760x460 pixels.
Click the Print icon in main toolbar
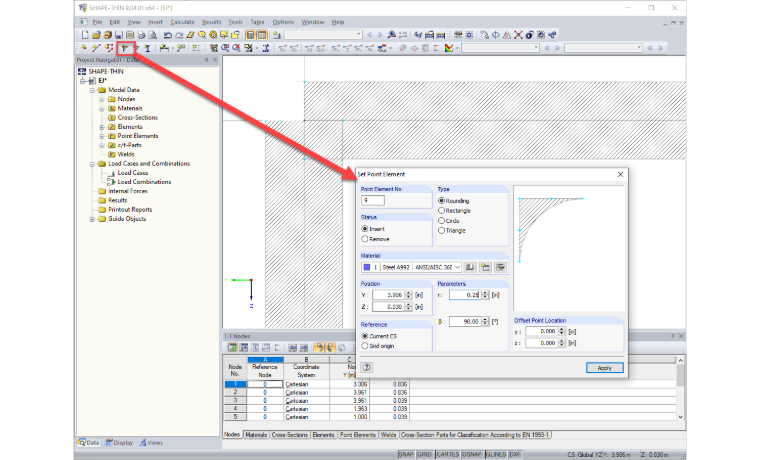tap(141, 35)
